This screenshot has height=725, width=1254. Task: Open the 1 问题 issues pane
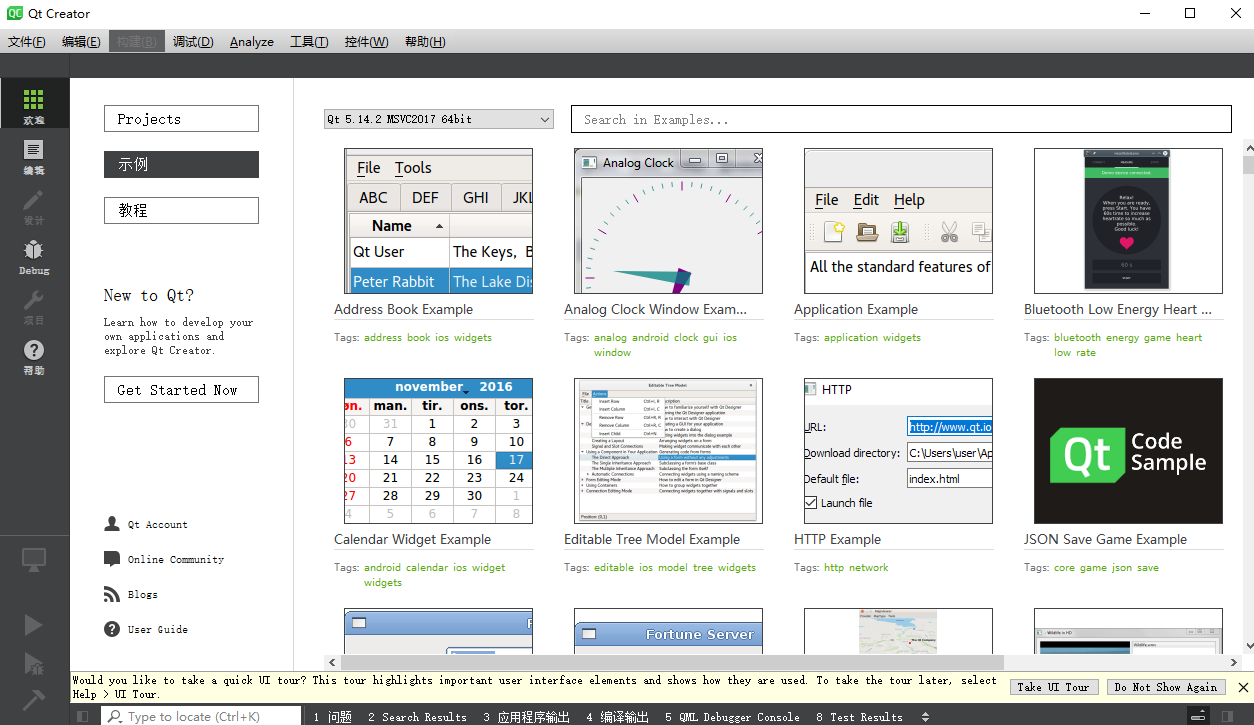tap(333, 717)
